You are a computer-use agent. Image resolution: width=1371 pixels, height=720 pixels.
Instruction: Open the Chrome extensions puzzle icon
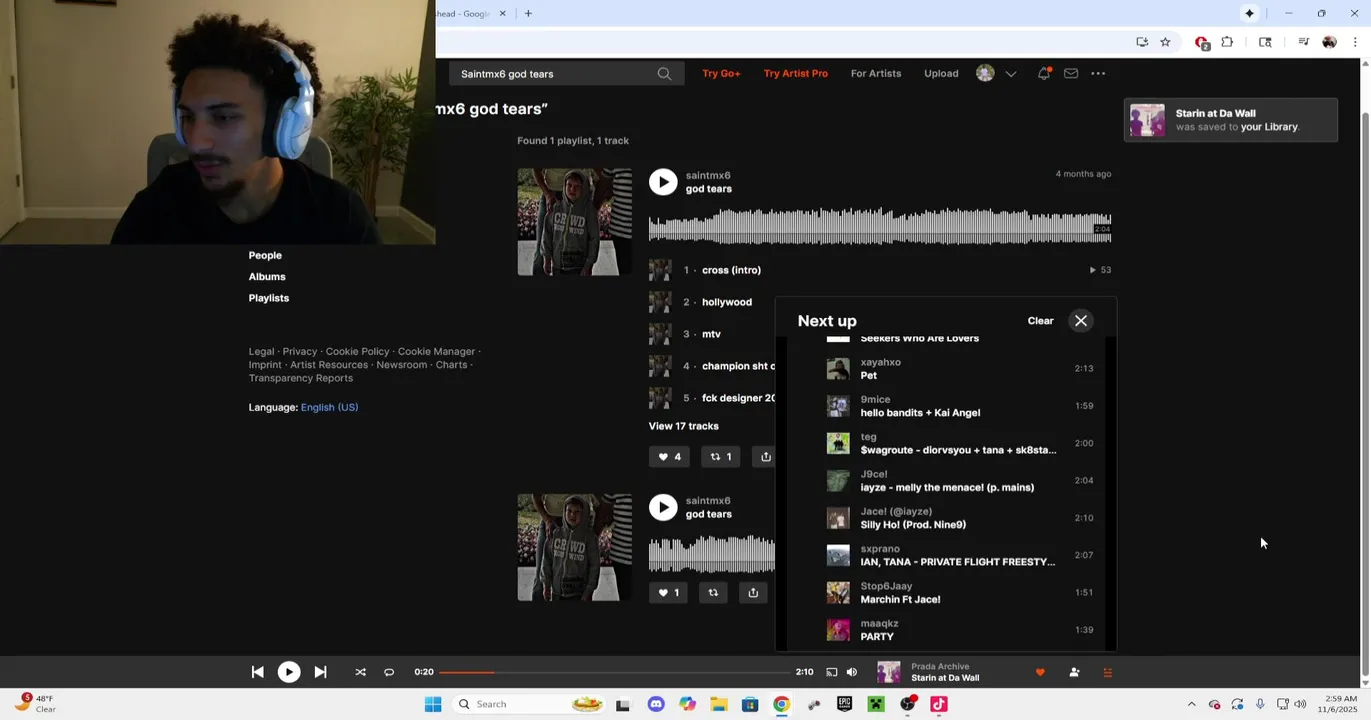coord(1227,42)
